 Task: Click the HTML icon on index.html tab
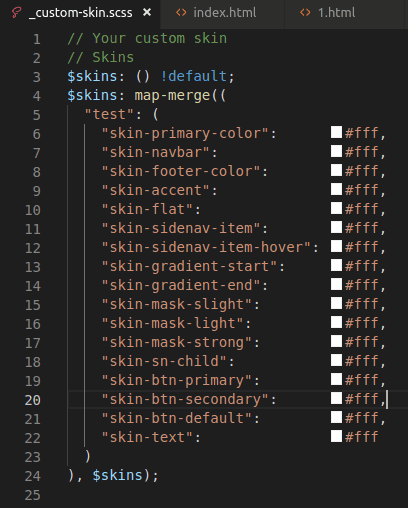pyautogui.click(x=181, y=13)
